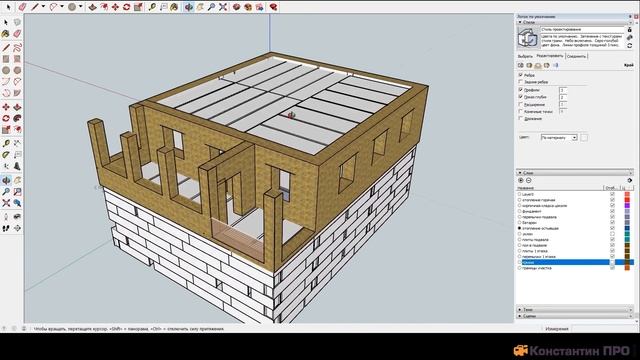The width and height of the screenshot is (640, 360).
Task: Select the Push/Pull tool in top toolbar
Action: coord(92,7)
